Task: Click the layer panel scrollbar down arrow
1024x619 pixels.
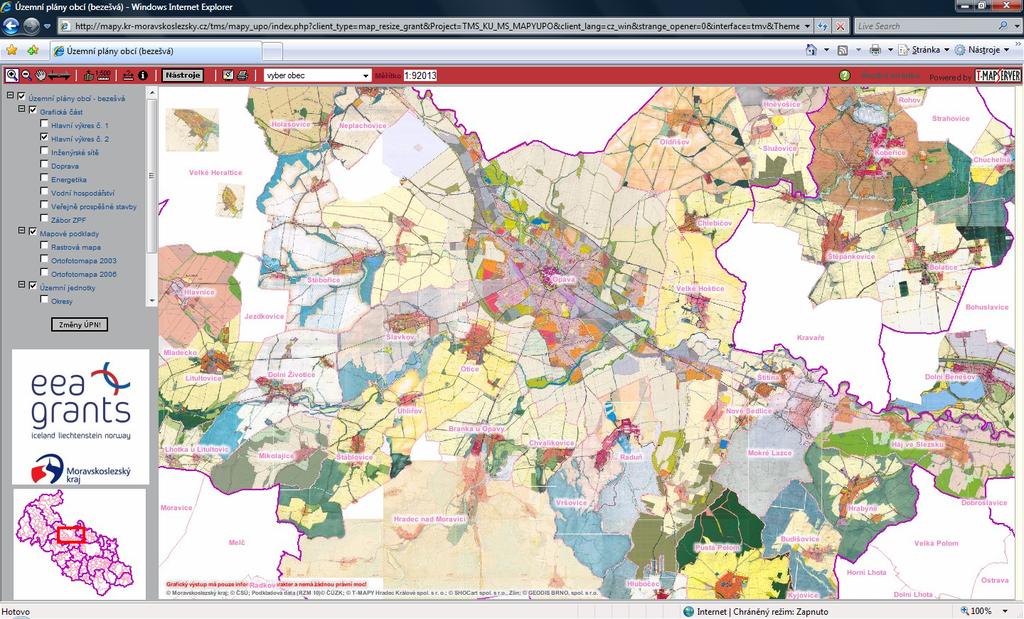Action: coord(152,300)
